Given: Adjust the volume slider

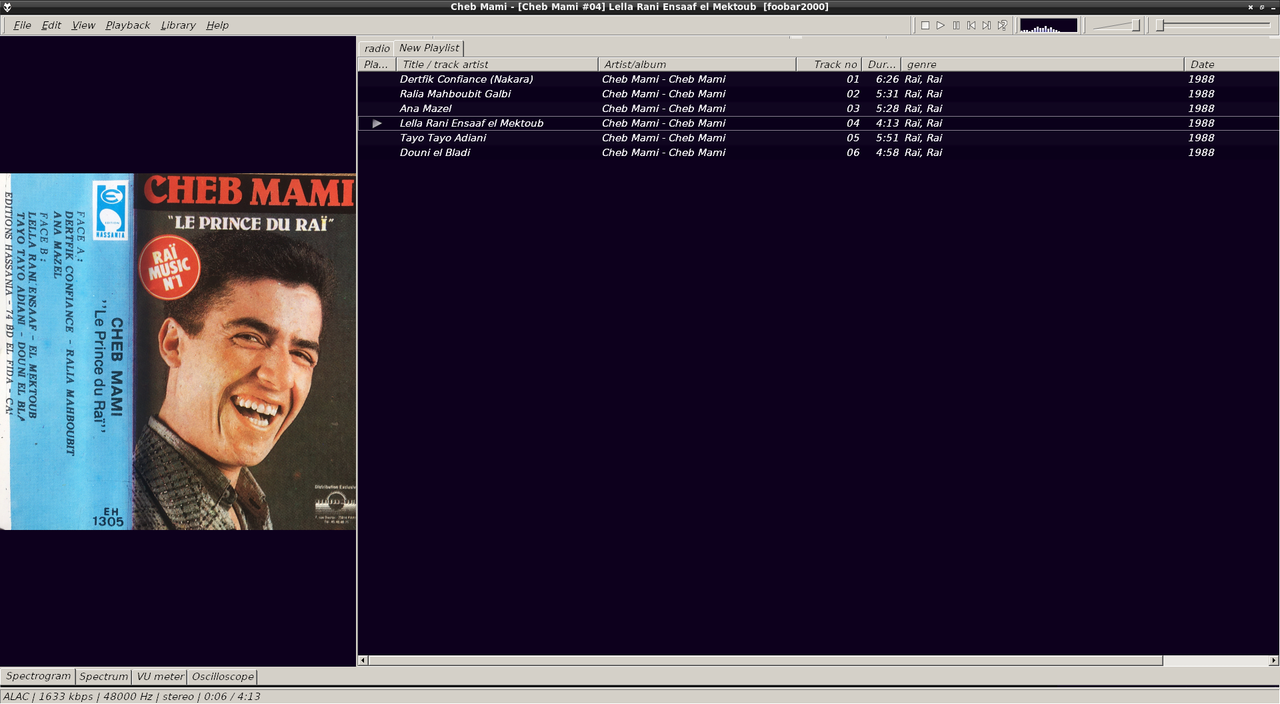Looking at the screenshot, I should point(1117,25).
